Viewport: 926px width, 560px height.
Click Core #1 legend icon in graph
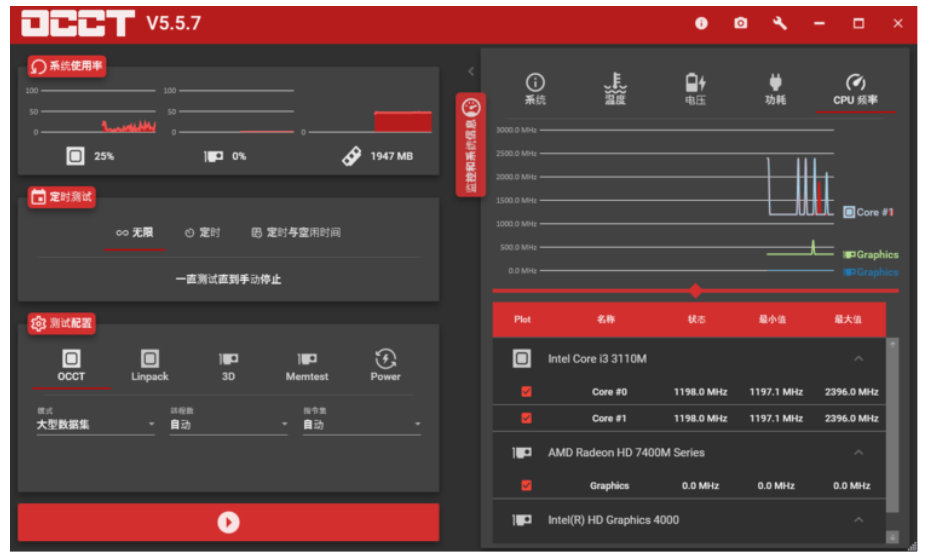tap(849, 212)
